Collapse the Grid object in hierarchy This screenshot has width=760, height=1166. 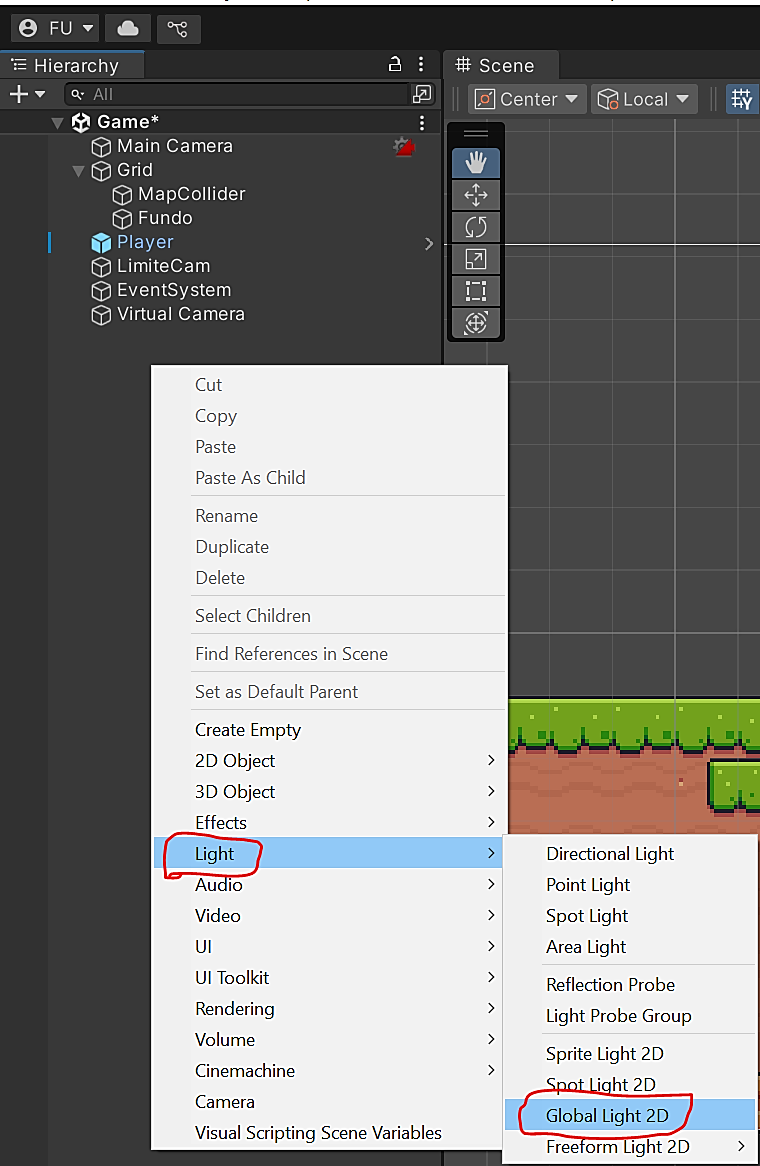point(79,170)
